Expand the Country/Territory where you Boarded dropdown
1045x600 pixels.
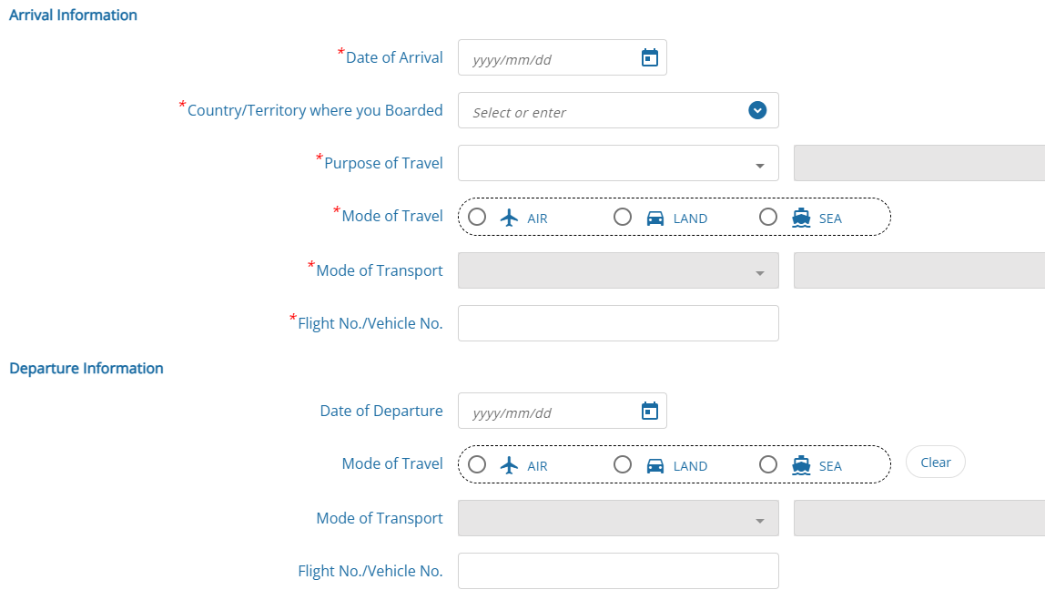(757, 111)
